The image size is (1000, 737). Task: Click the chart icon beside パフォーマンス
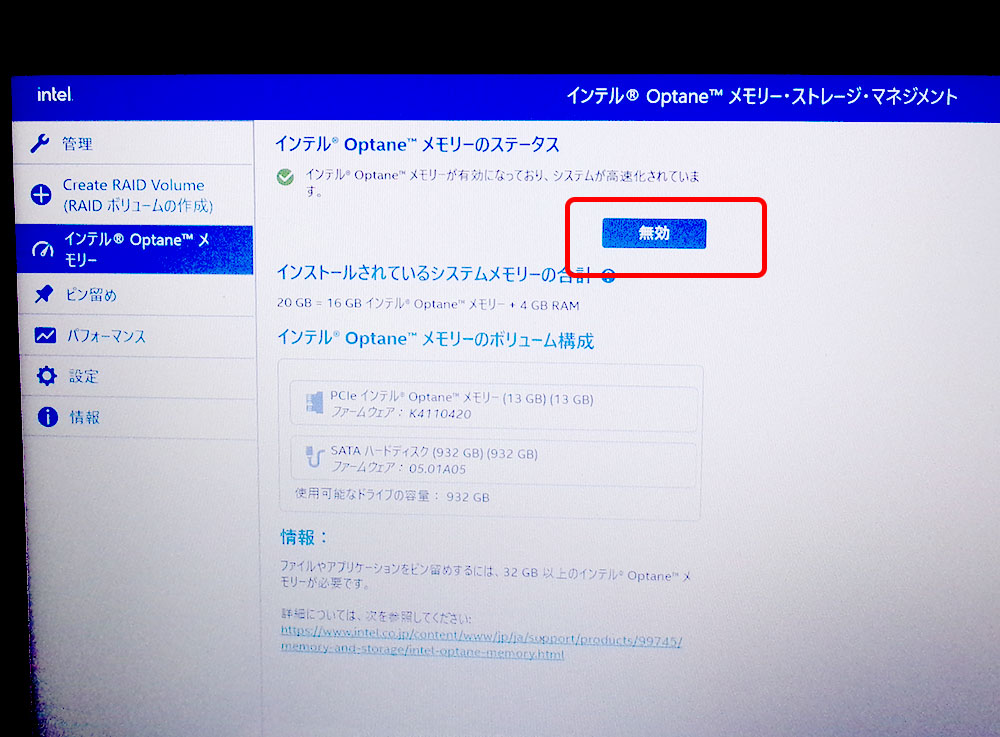pos(45,336)
